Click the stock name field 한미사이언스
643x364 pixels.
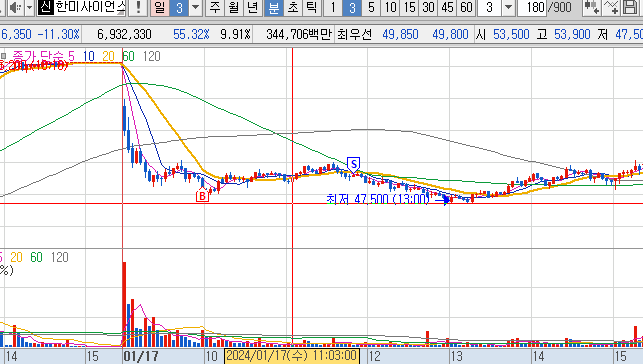coord(82,7)
